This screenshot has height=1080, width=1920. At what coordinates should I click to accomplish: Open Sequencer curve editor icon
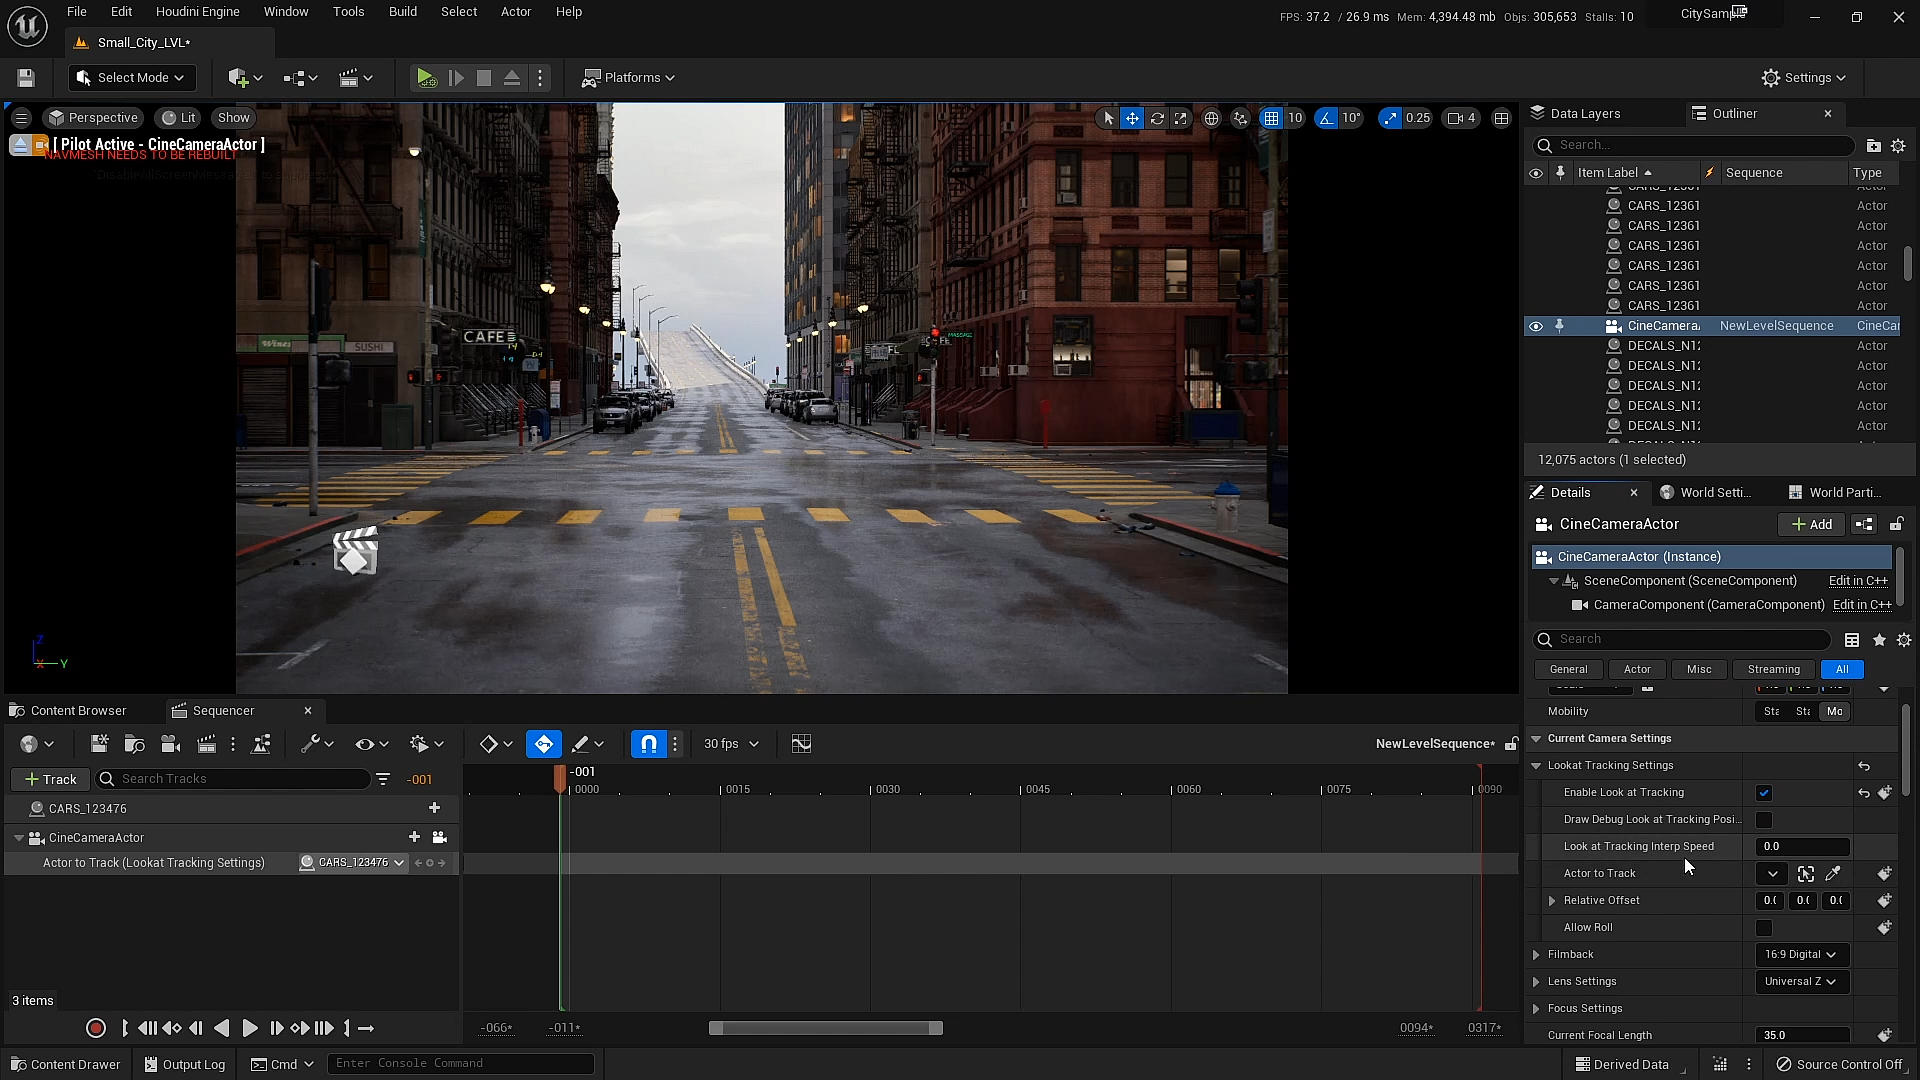coord(801,744)
